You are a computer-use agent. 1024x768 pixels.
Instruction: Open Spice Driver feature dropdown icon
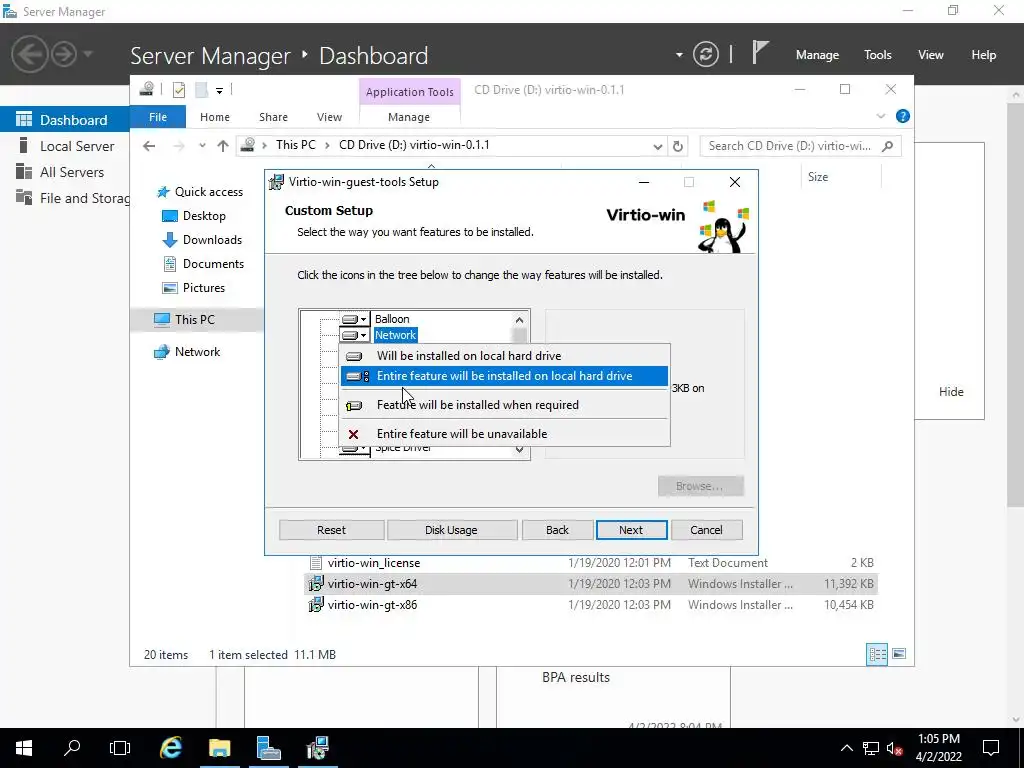coord(355,449)
